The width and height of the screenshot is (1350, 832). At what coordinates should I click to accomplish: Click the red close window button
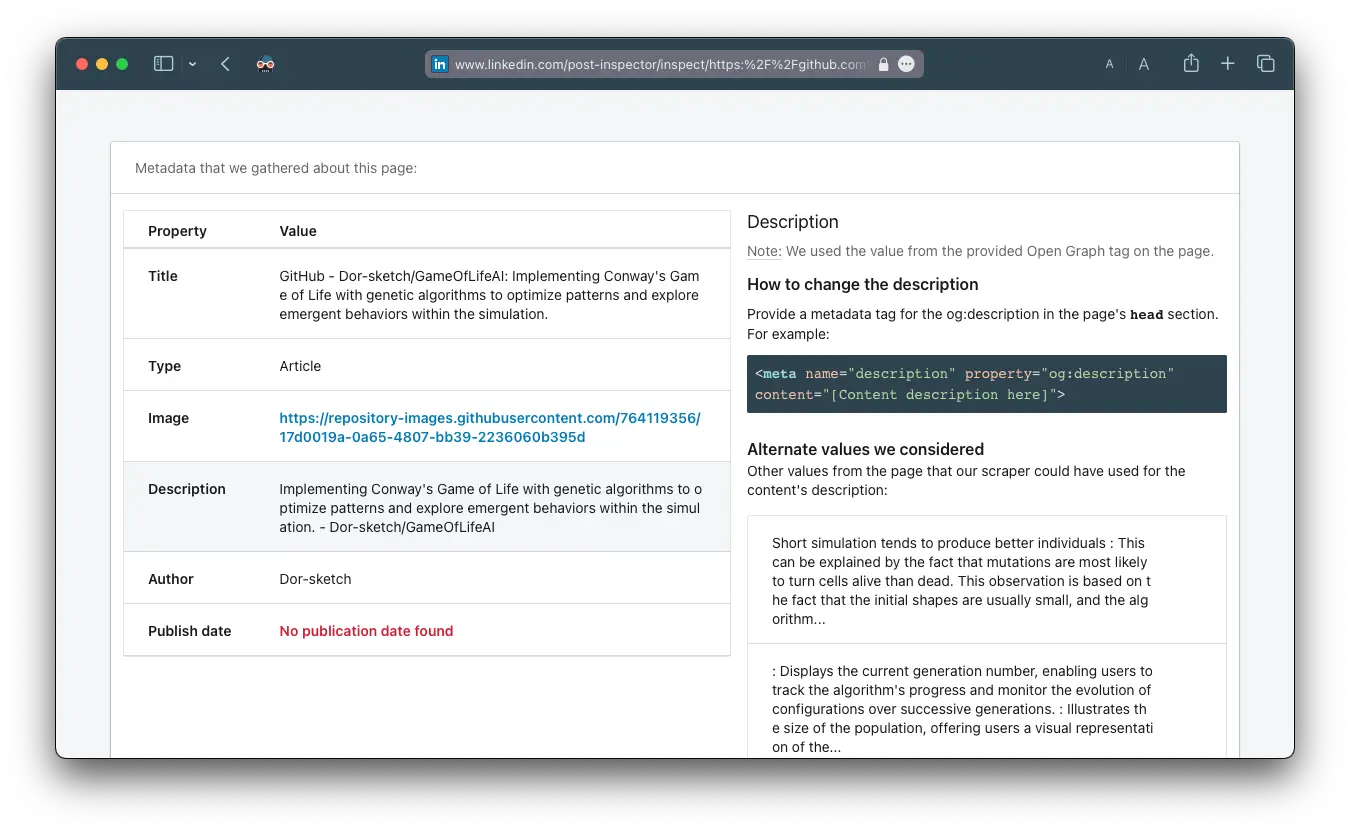[82, 64]
